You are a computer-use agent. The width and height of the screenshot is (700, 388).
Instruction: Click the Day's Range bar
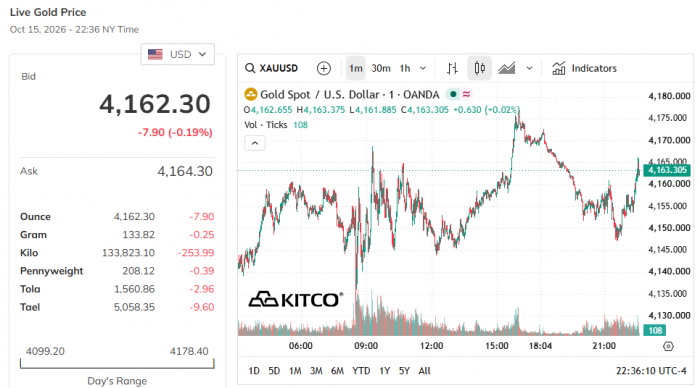pos(117,364)
